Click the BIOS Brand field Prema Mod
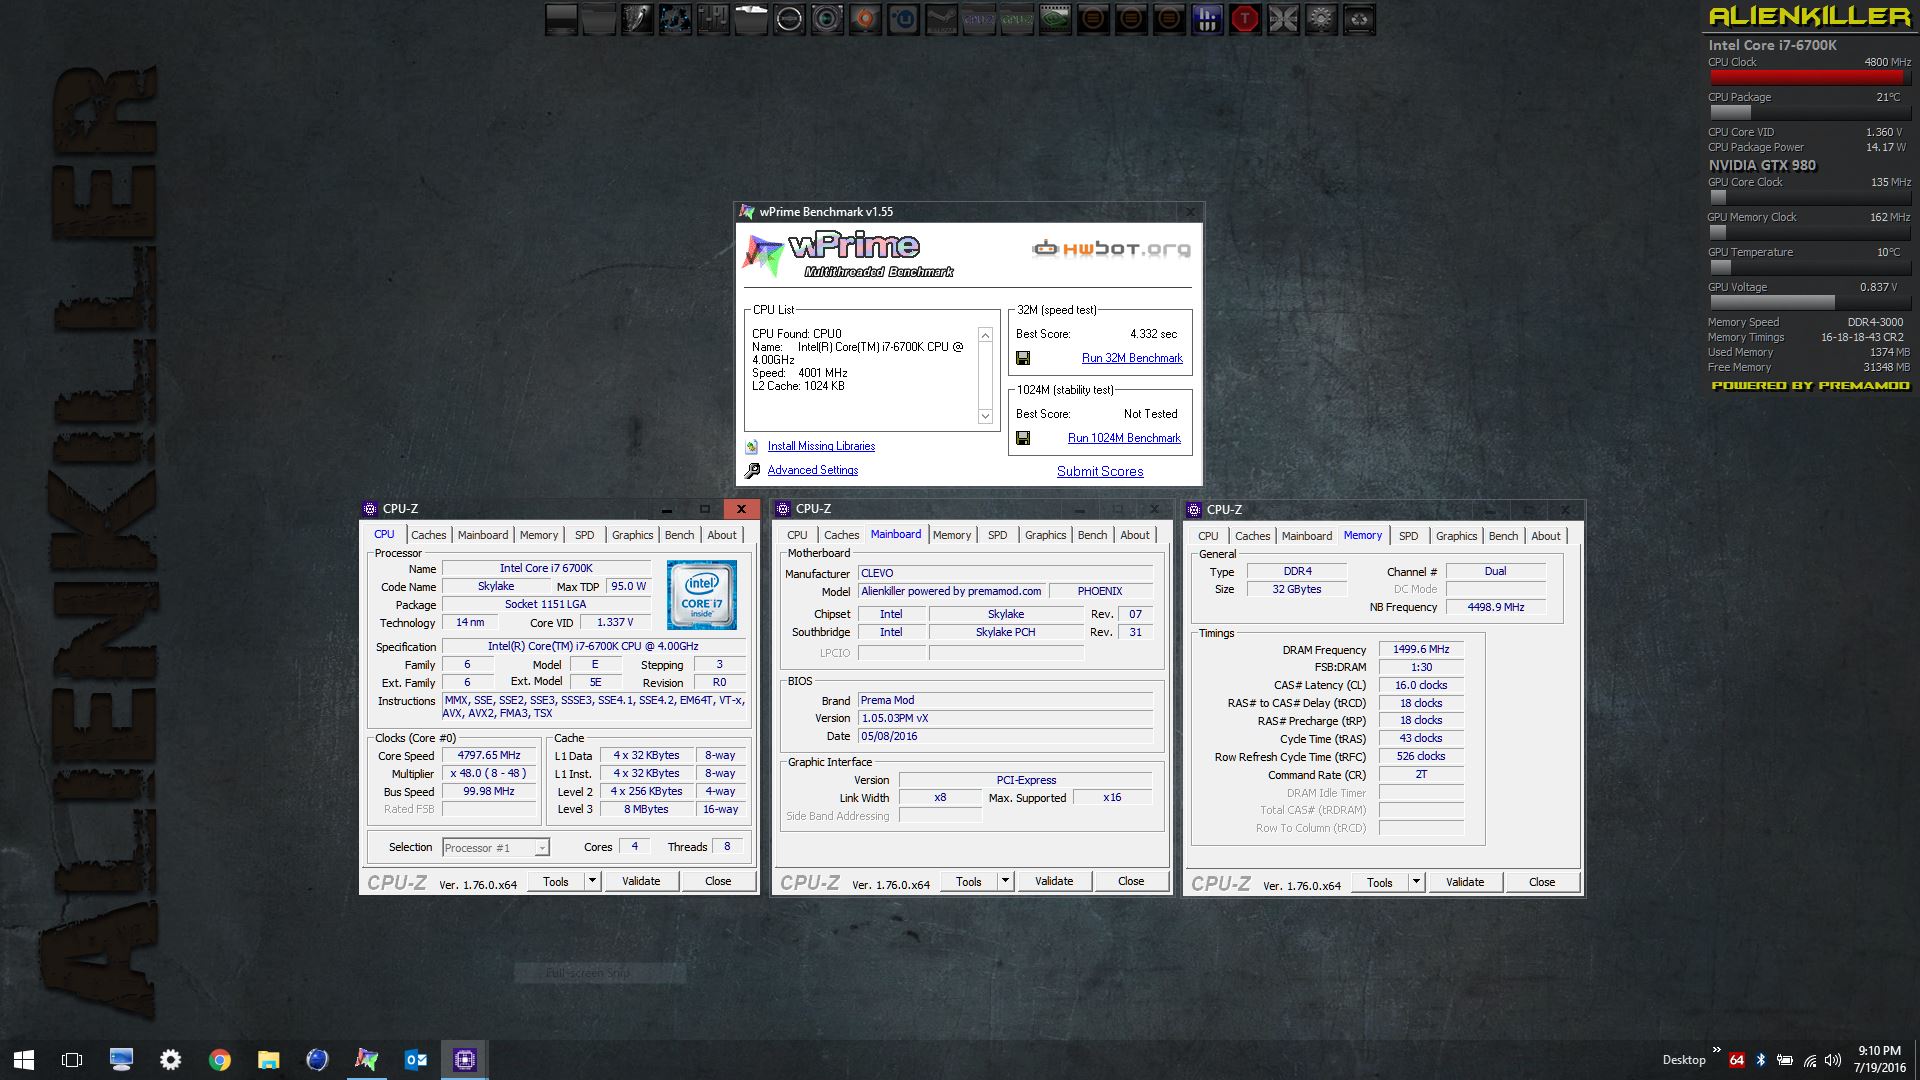Image resolution: width=1920 pixels, height=1080 pixels. [x=1005, y=701]
